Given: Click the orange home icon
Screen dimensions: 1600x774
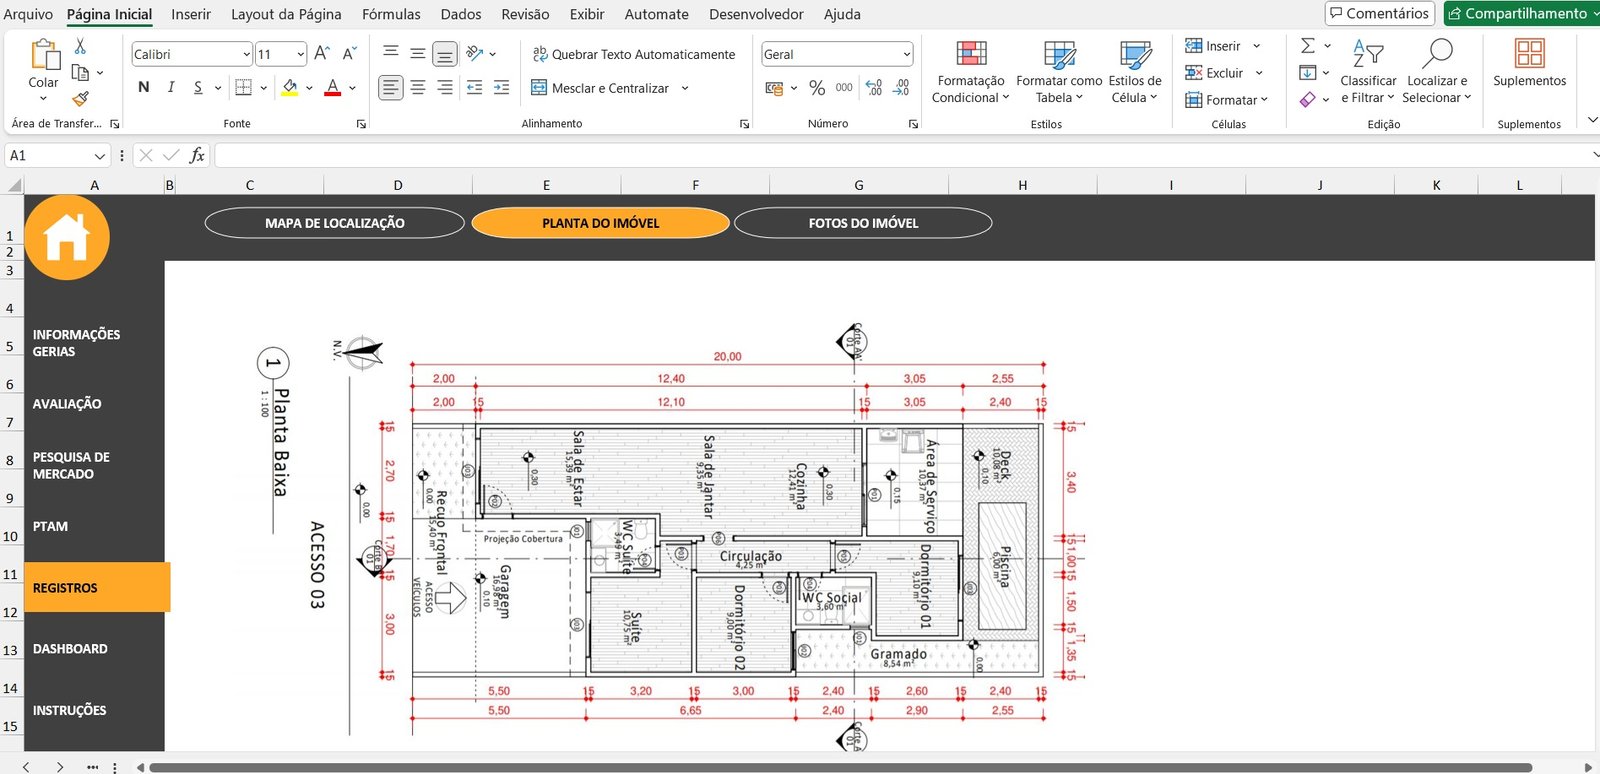Looking at the screenshot, I should pyautogui.click(x=67, y=238).
